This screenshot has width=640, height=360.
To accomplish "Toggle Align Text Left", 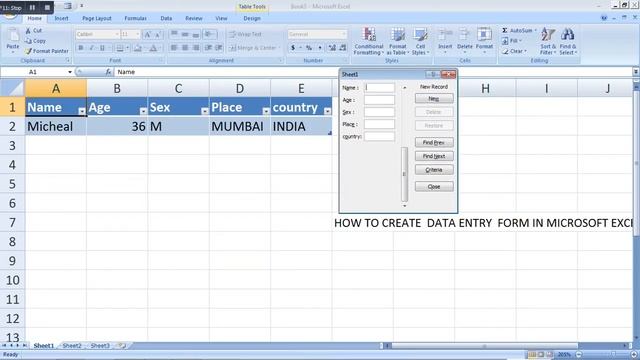I will pos(174,48).
